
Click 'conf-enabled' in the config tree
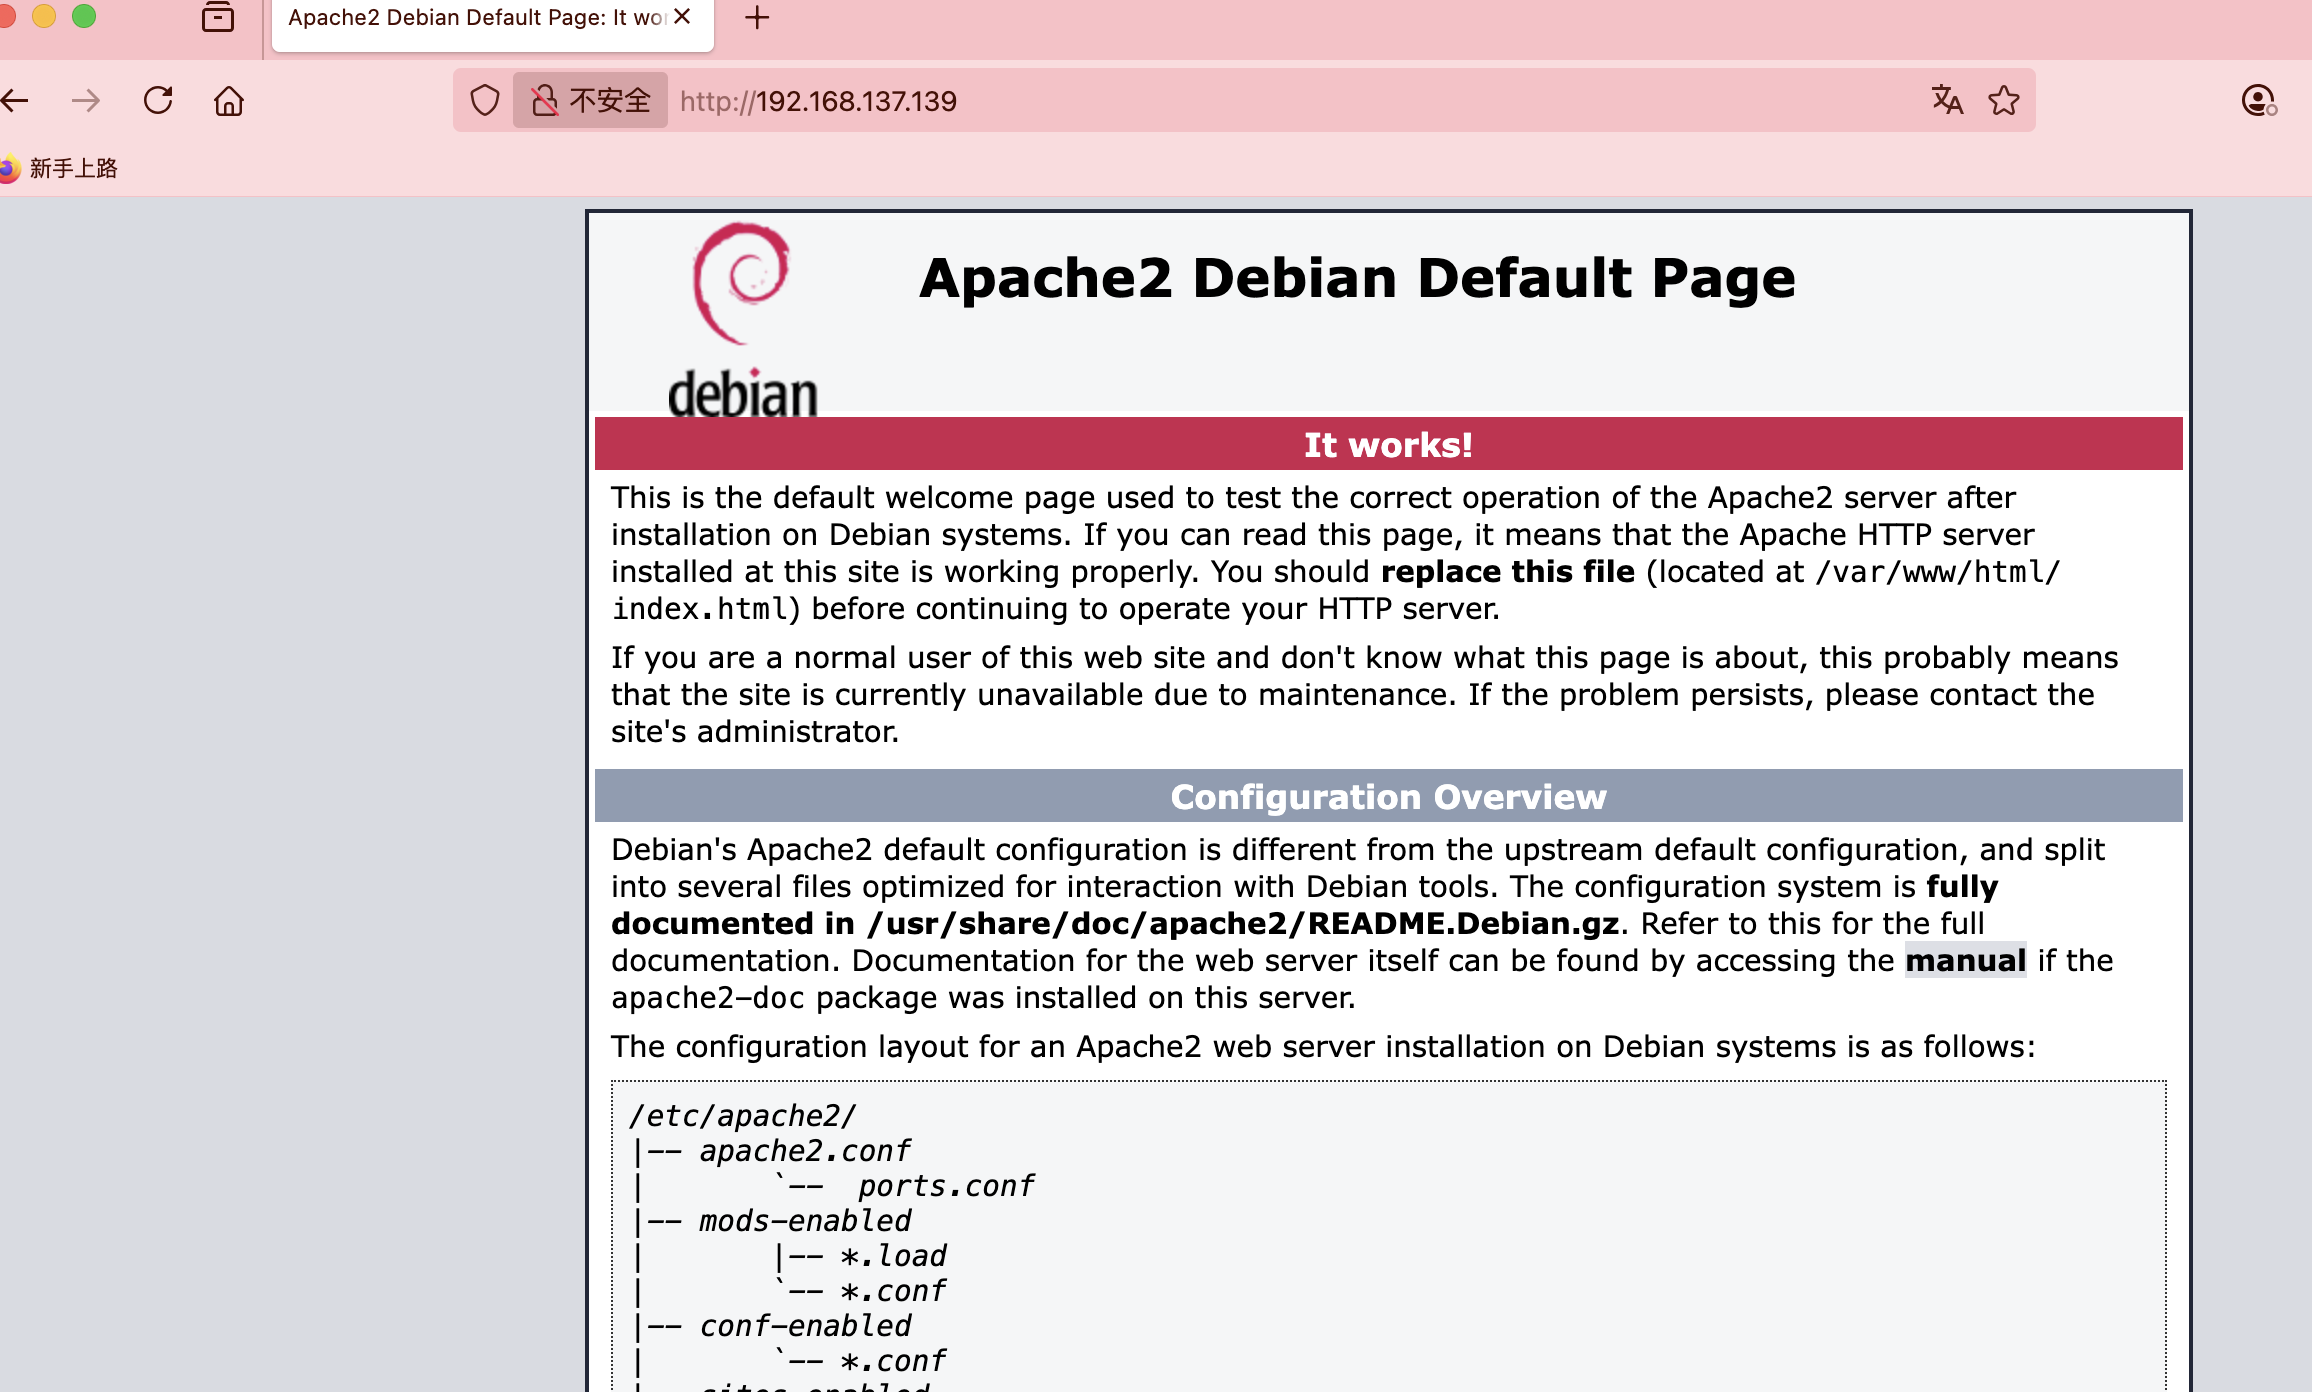(x=805, y=1326)
